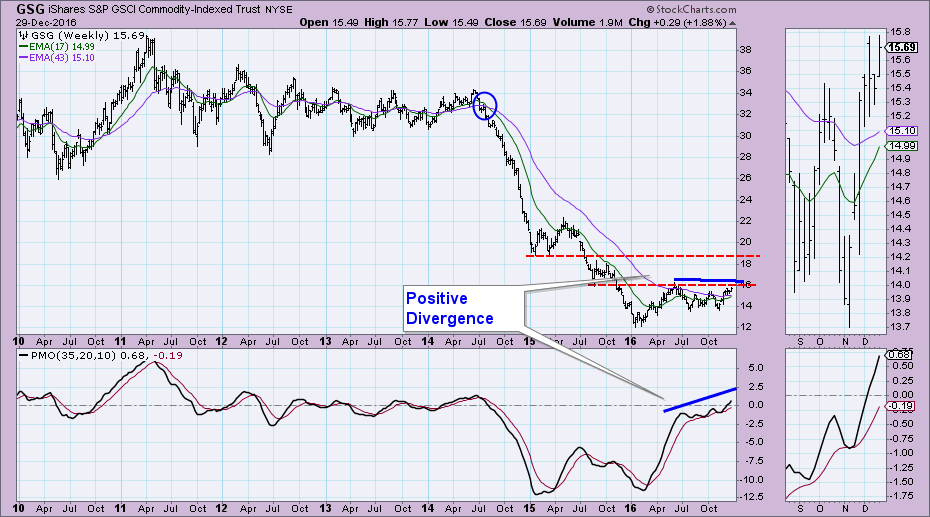Click the Open 15.49 value

click(329, 23)
